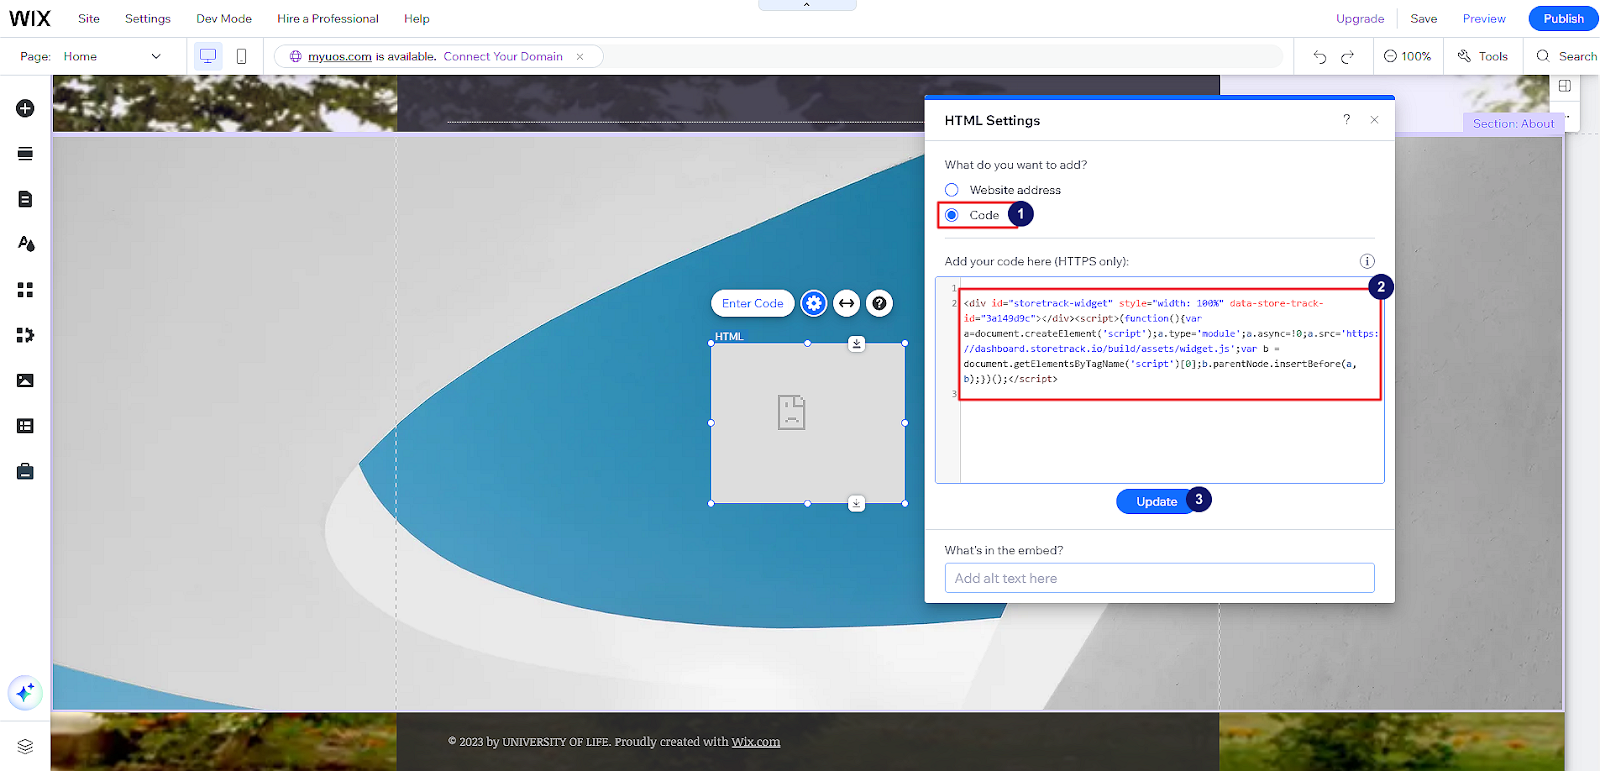Click the question mark help icon near Enter Code
1600x771 pixels.
click(879, 303)
